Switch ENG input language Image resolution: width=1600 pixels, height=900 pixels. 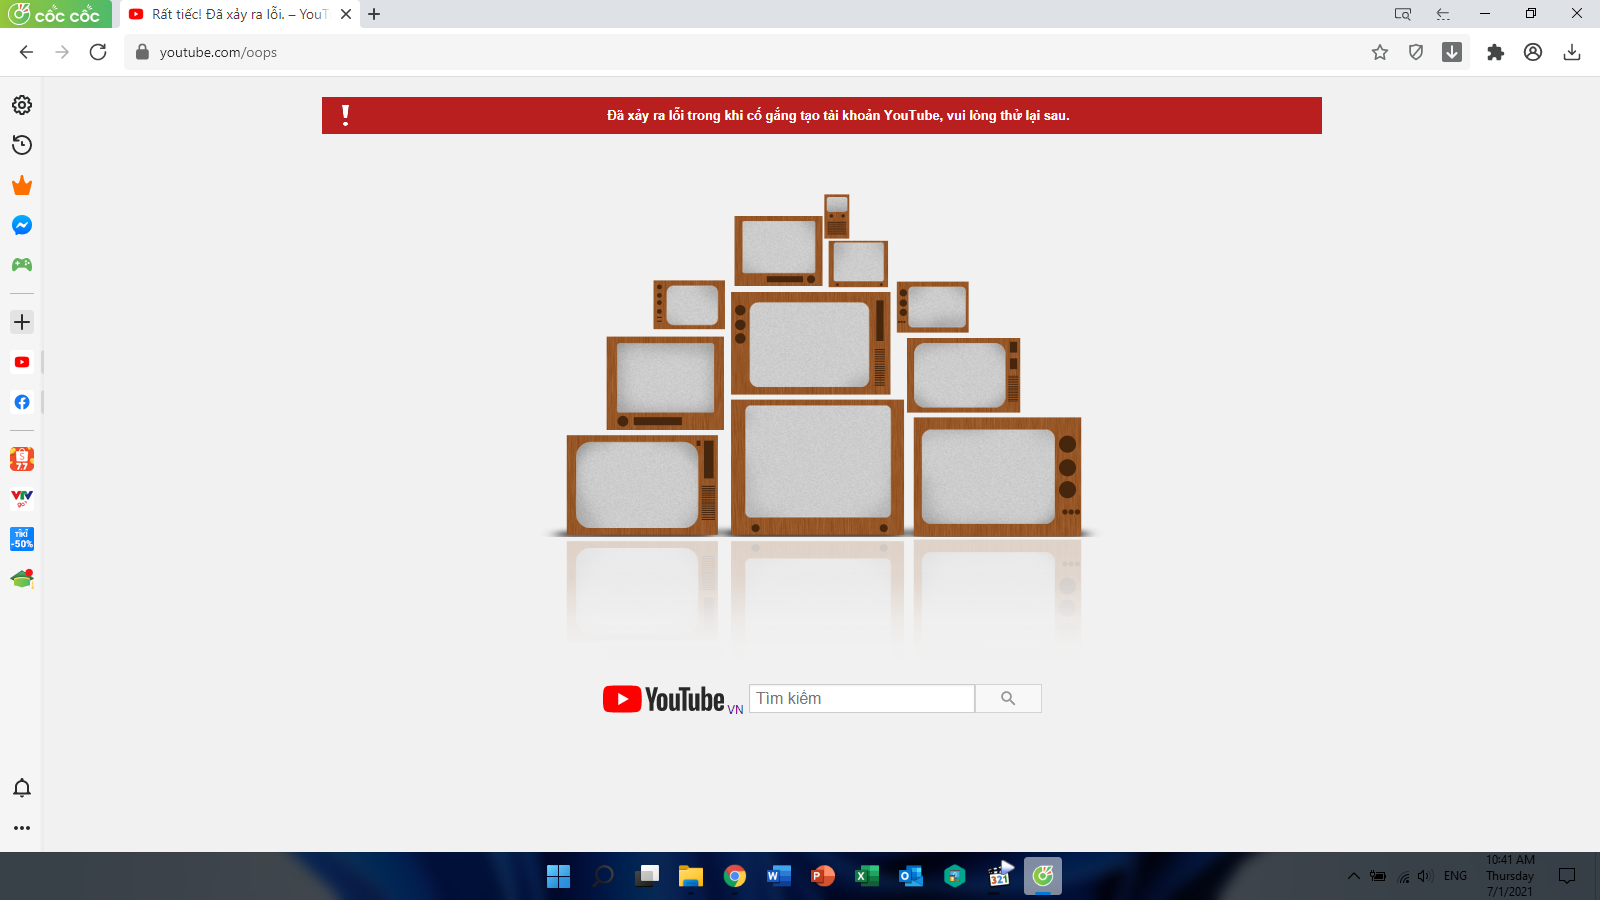(1455, 876)
